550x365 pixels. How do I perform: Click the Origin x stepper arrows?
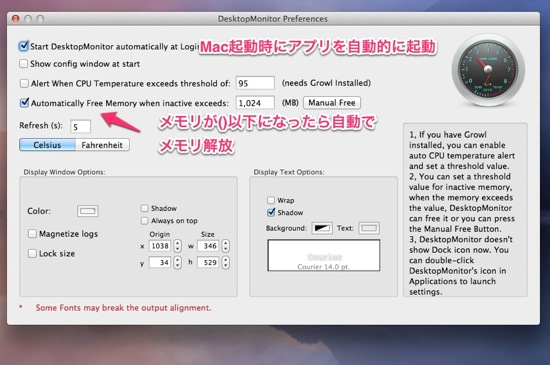[177, 246]
